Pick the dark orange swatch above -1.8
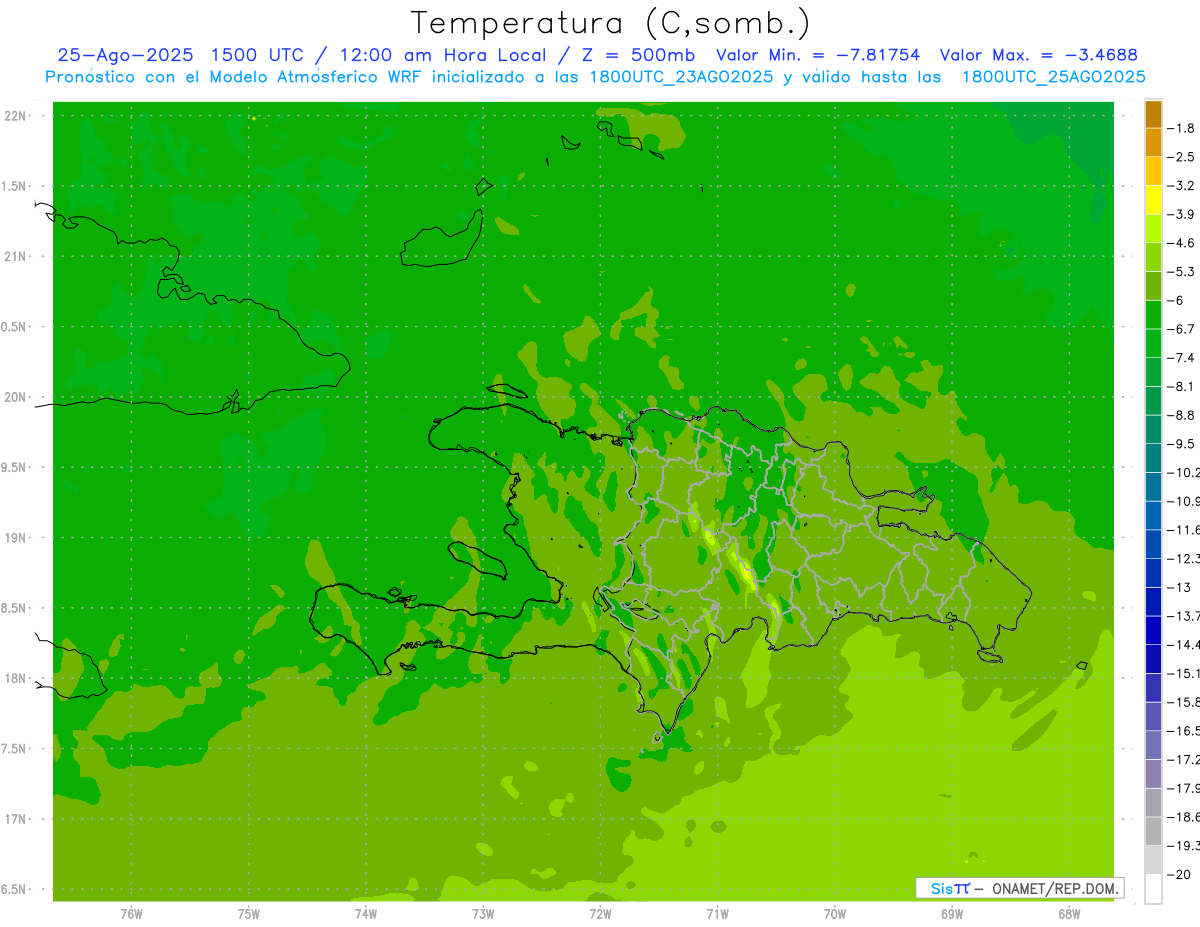Image resolution: width=1200 pixels, height=927 pixels. coord(1153,114)
